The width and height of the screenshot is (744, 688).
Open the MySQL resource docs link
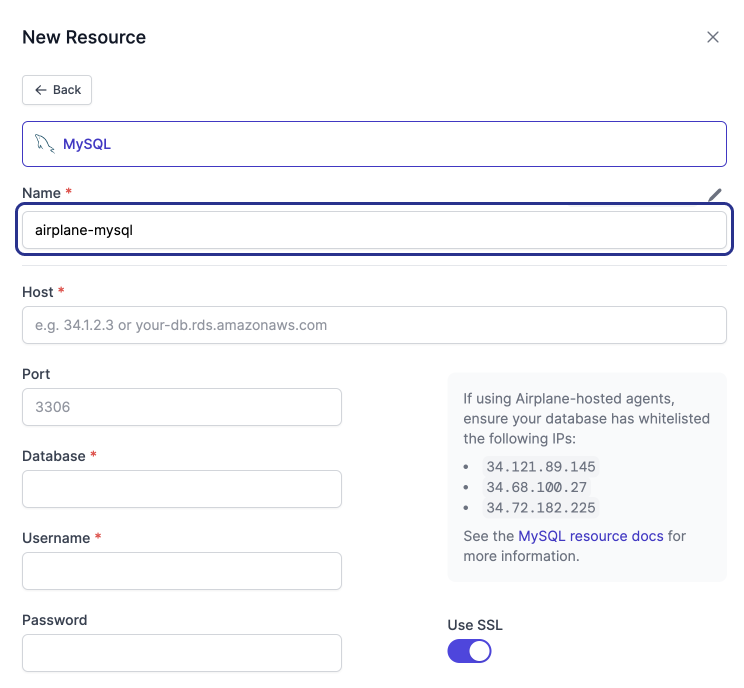591,536
